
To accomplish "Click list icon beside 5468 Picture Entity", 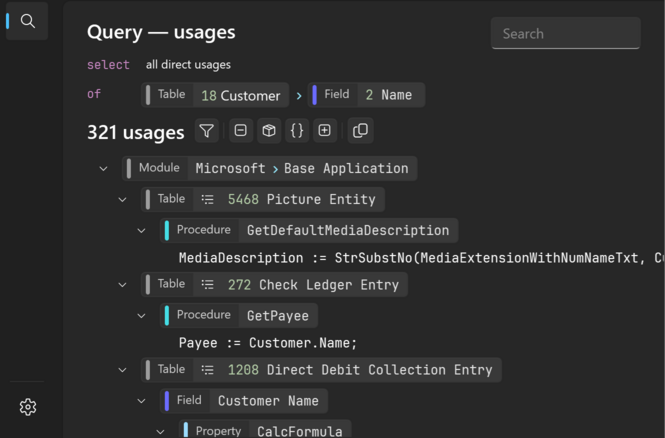I will coord(207,199).
